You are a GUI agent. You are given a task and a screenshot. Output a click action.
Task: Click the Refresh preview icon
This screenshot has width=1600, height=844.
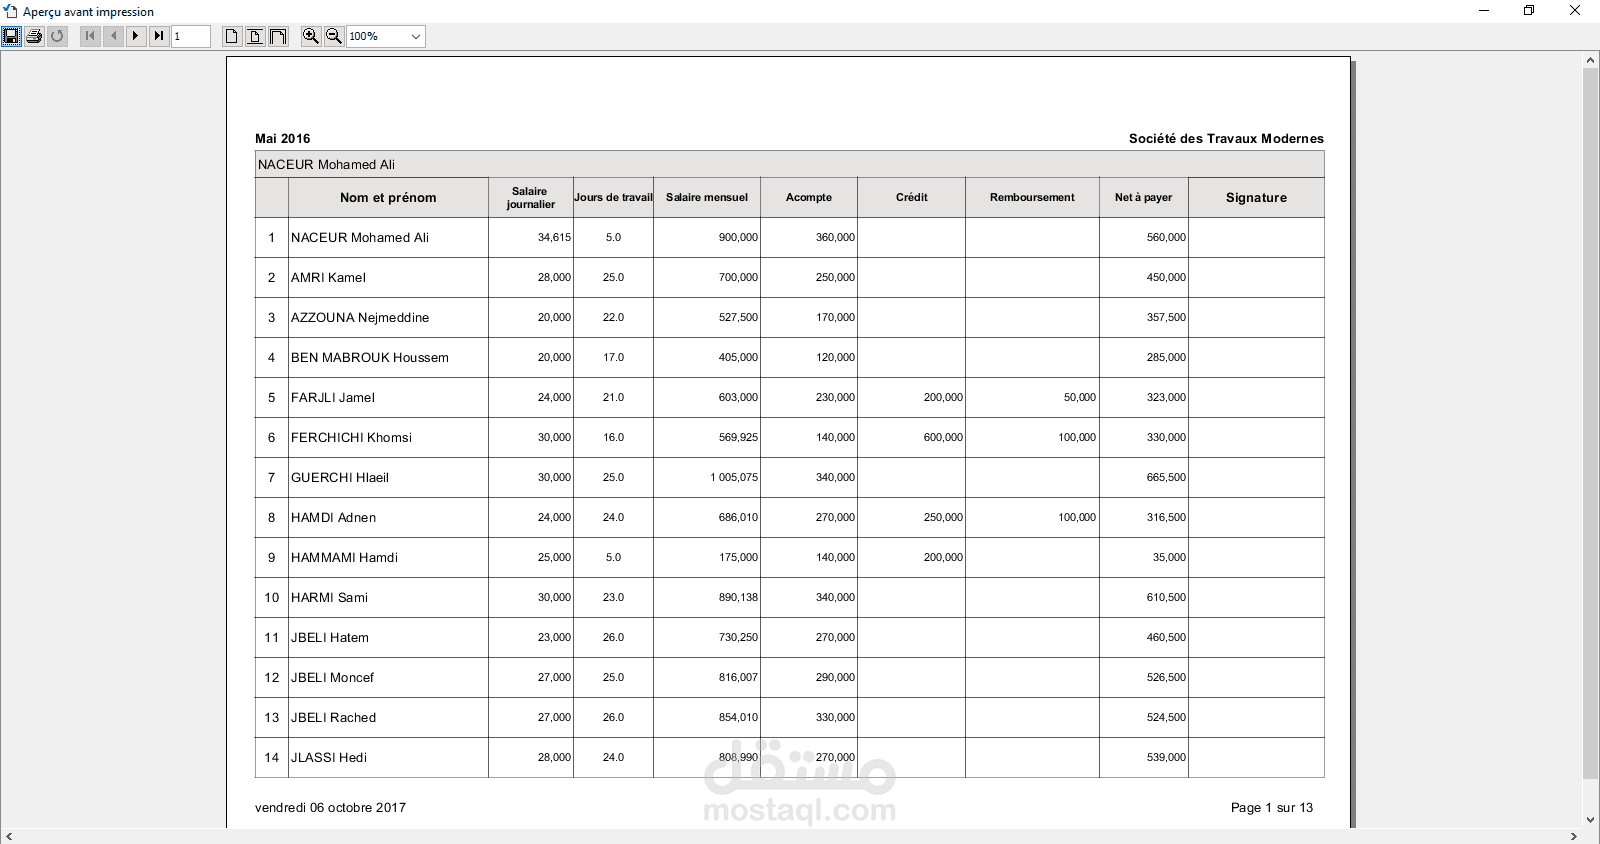[57, 36]
